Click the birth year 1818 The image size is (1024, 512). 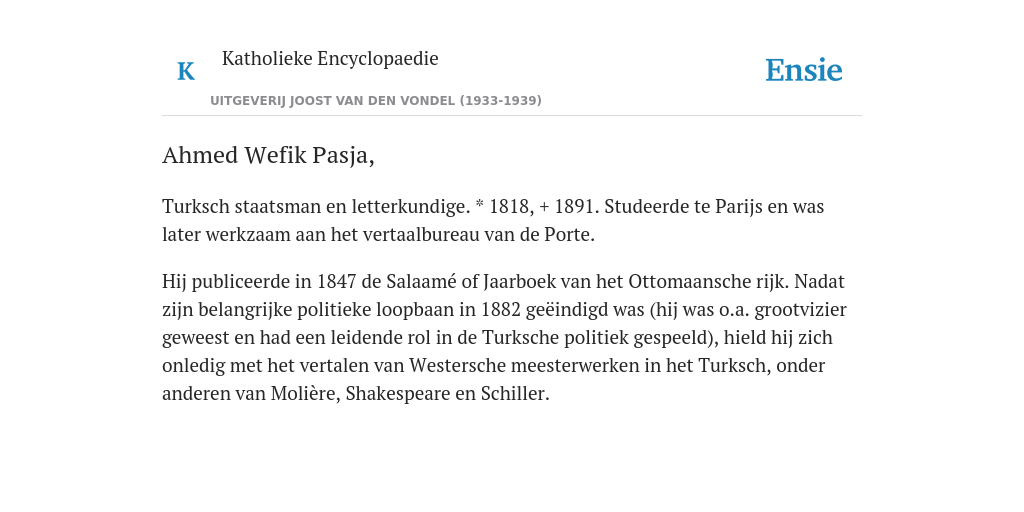coord(511,207)
